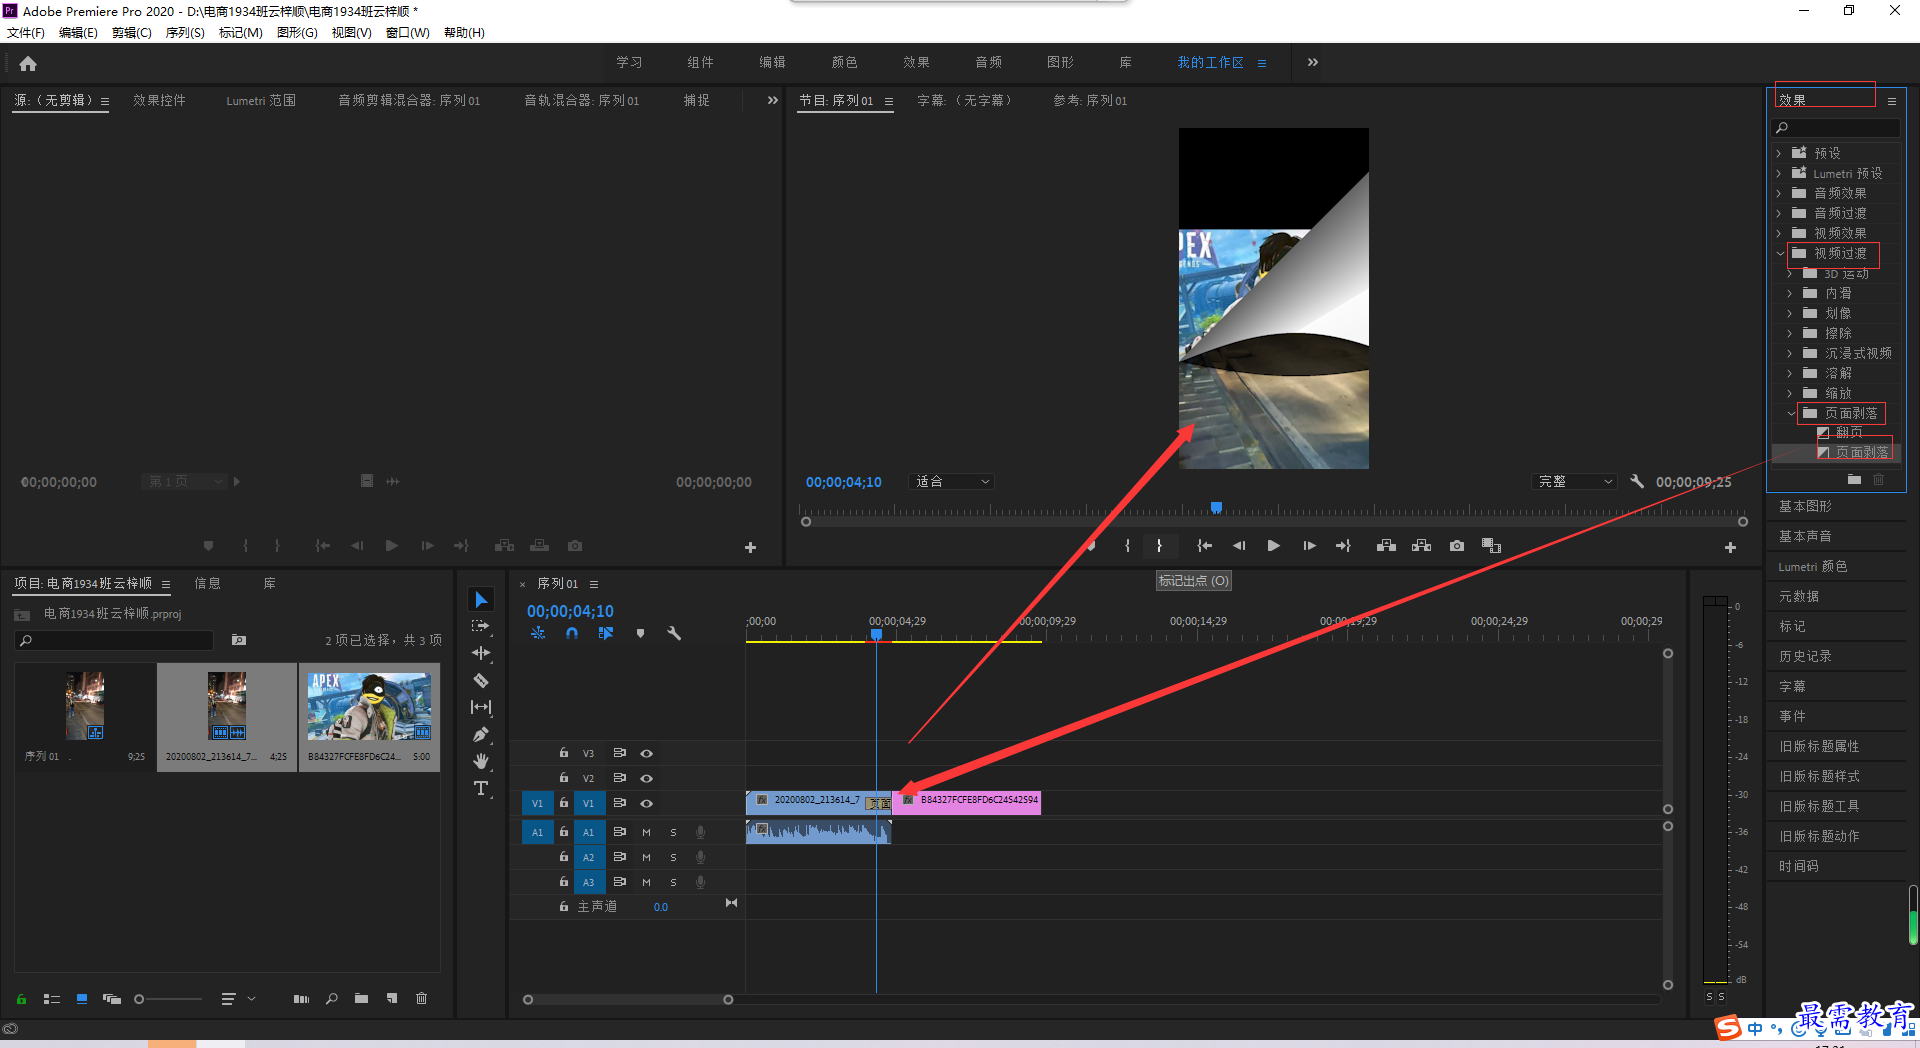Viewport: 1920px width, 1048px height.
Task: Collapse the 视频过渡 folder
Action: coord(1780,253)
